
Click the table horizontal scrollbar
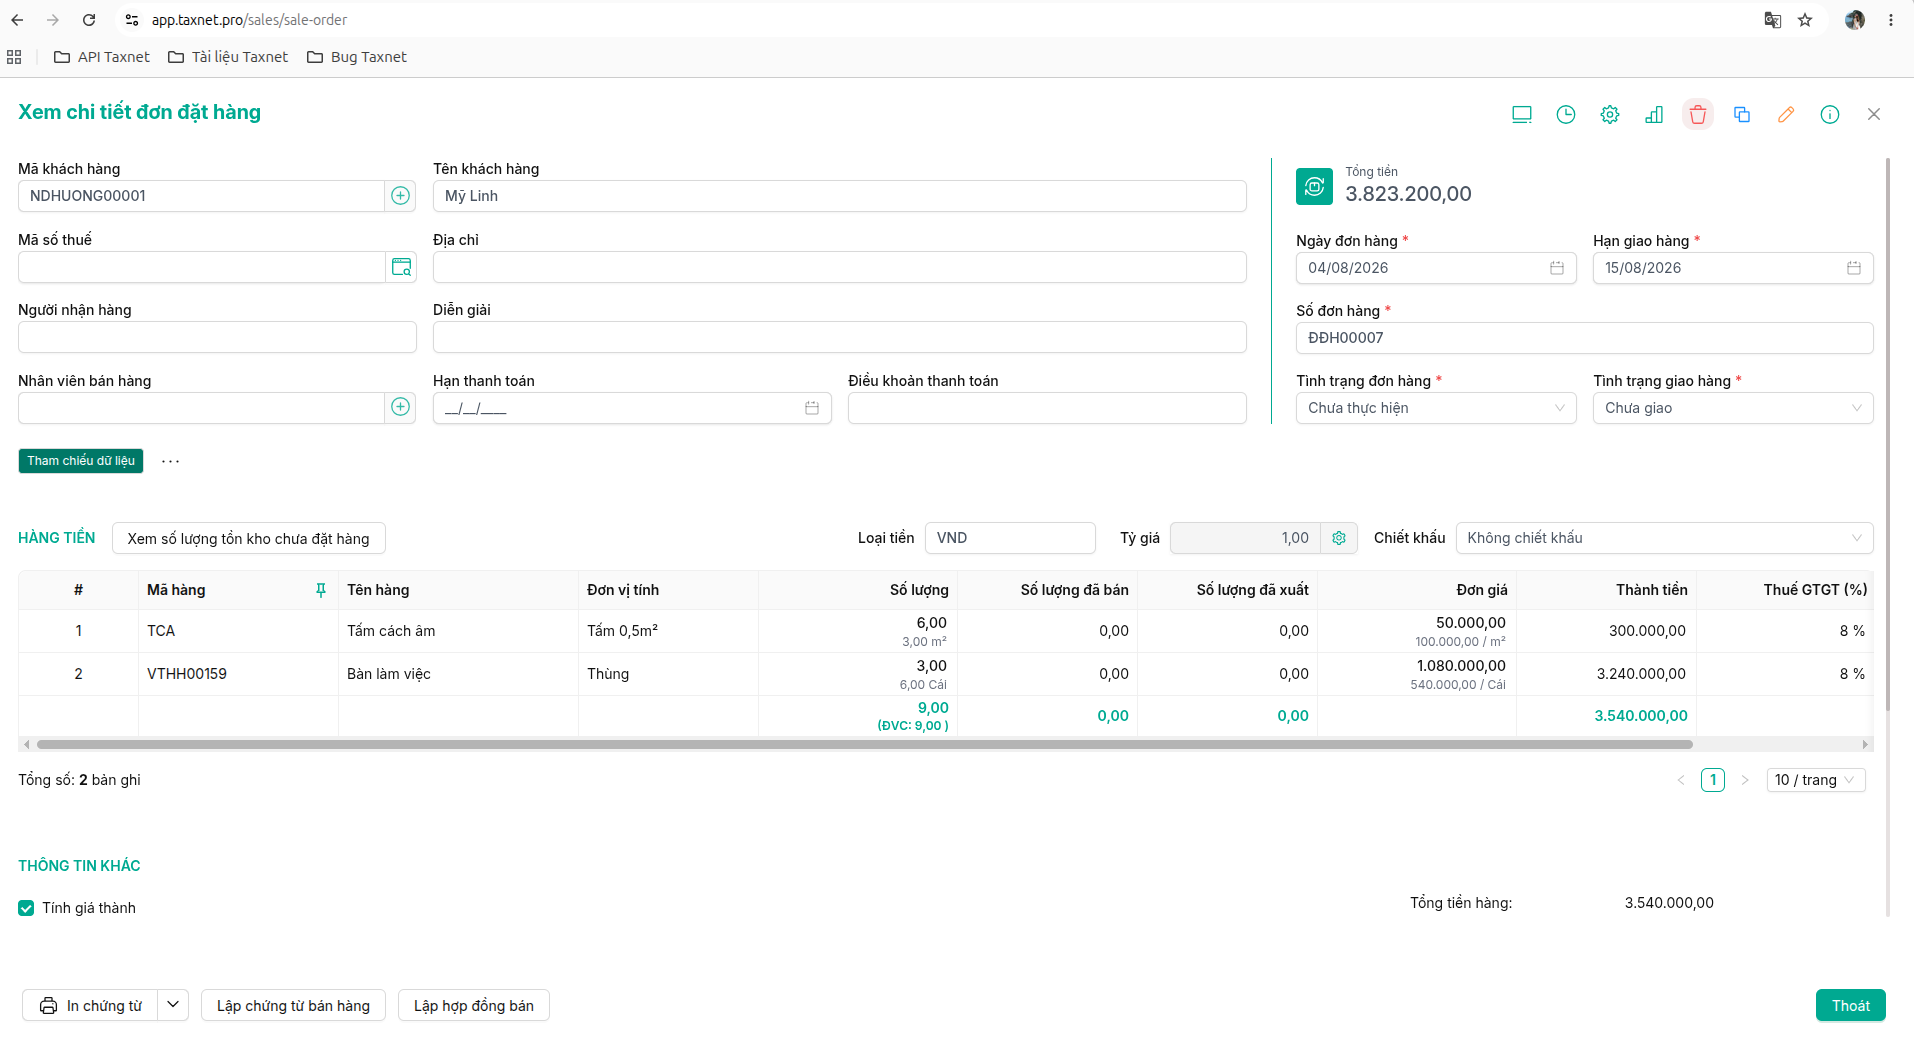coord(865,744)
